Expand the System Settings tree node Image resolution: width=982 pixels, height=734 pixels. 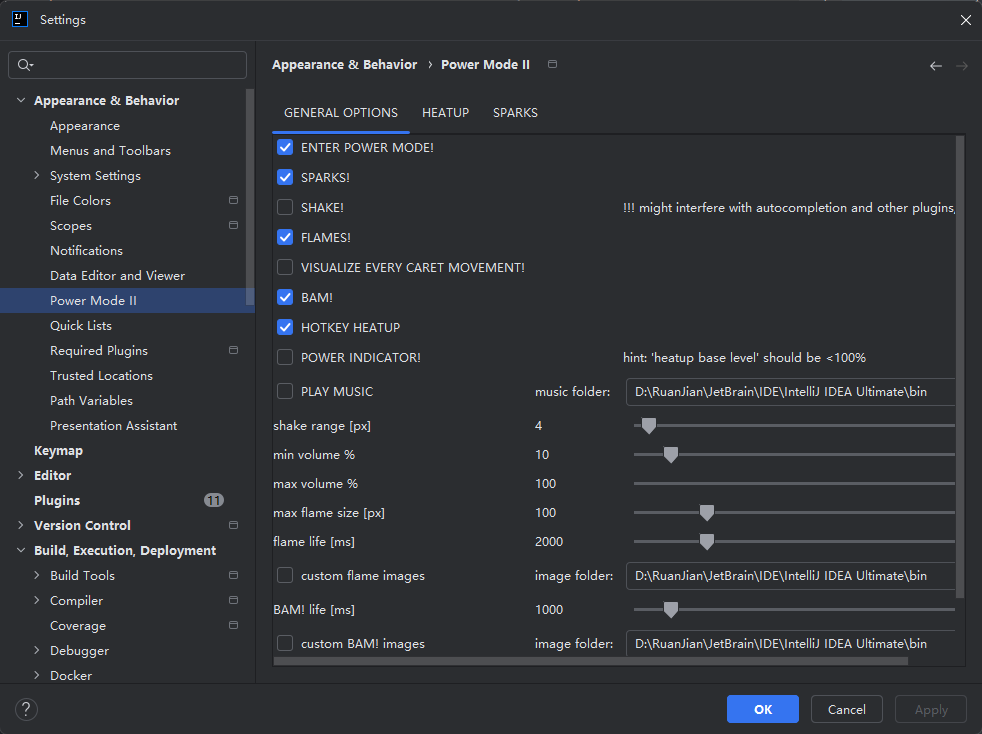click(x=37, y=176)
